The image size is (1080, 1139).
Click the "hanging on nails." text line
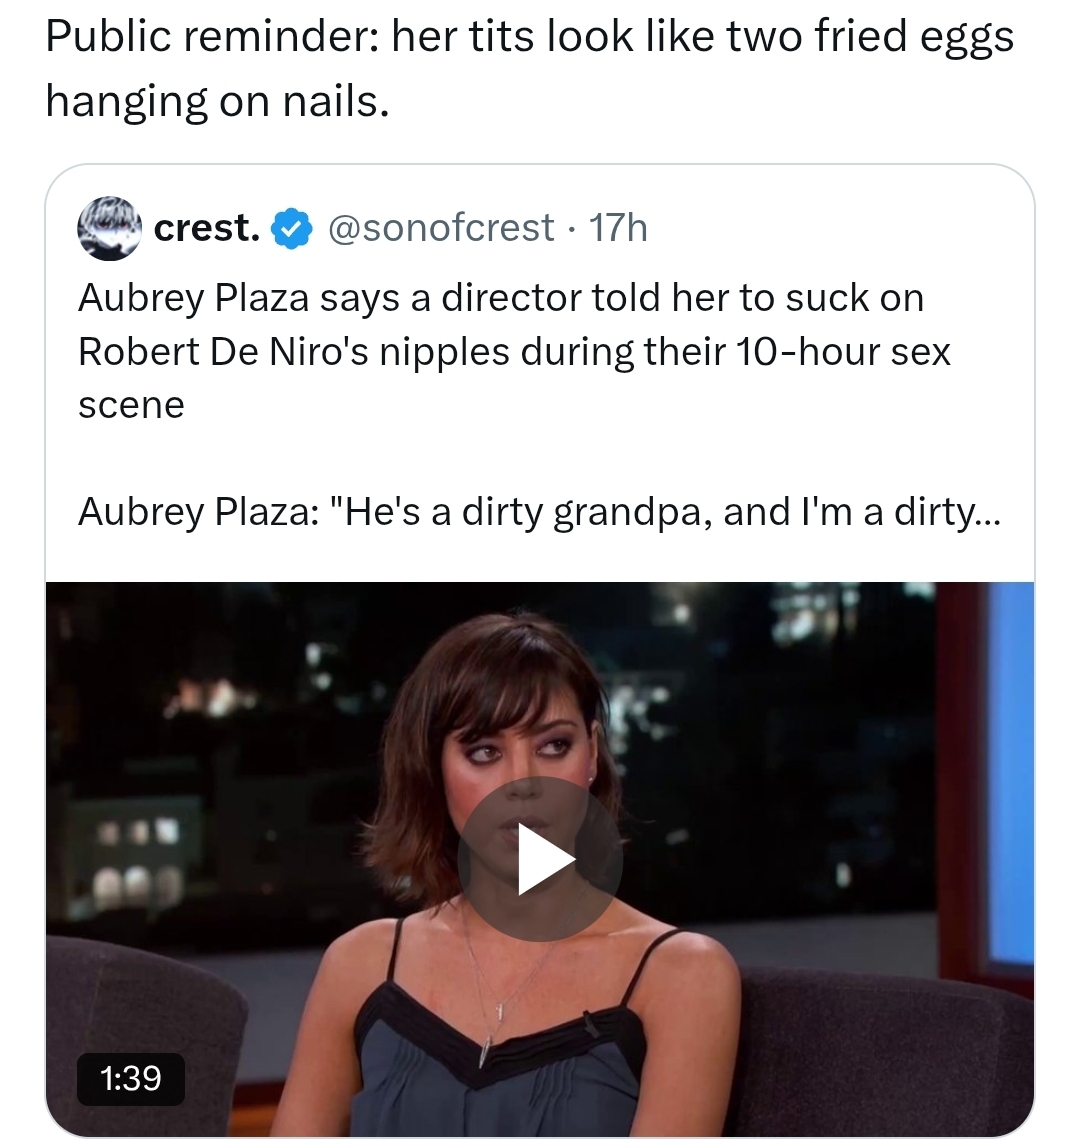[217, 100]
